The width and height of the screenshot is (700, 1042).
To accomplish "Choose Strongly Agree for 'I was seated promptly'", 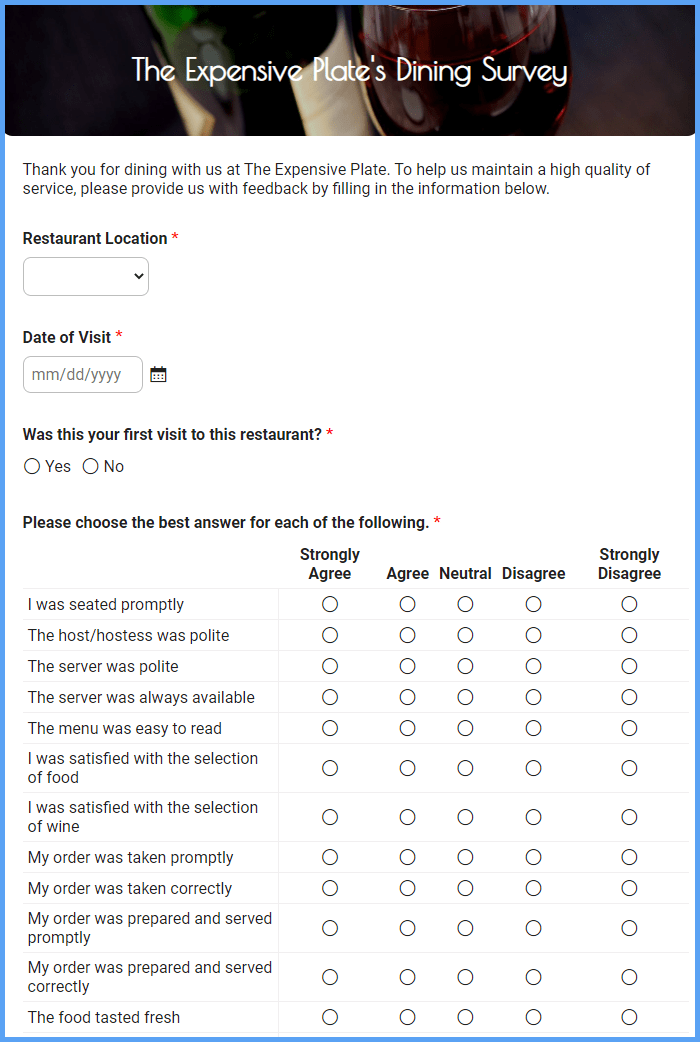I will 330,604.
